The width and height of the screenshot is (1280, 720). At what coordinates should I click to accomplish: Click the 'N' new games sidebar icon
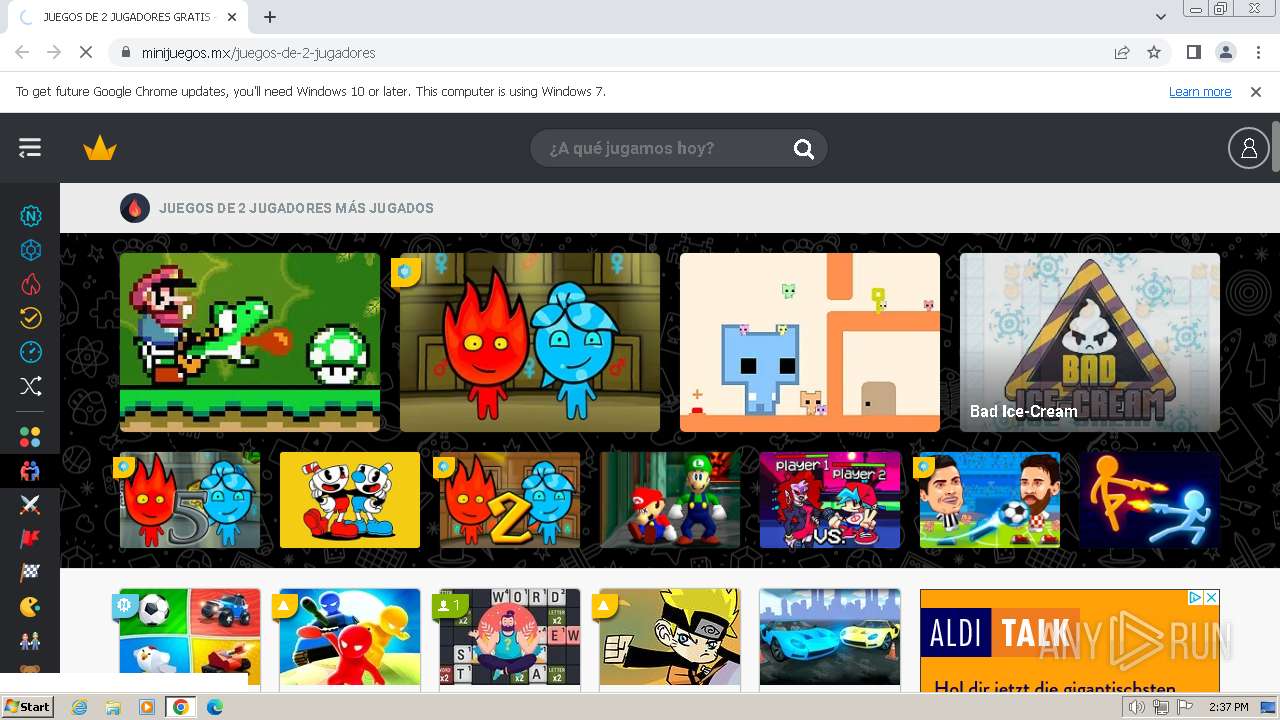(x=31, y=216)
